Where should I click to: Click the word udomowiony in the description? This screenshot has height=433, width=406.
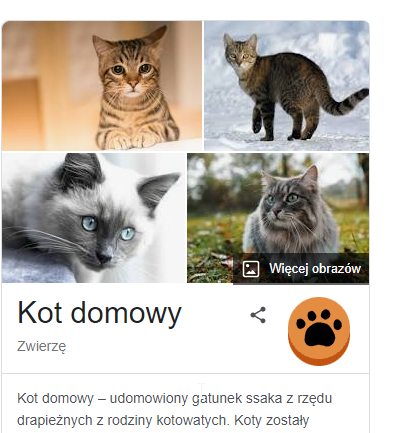pos(149,398)
